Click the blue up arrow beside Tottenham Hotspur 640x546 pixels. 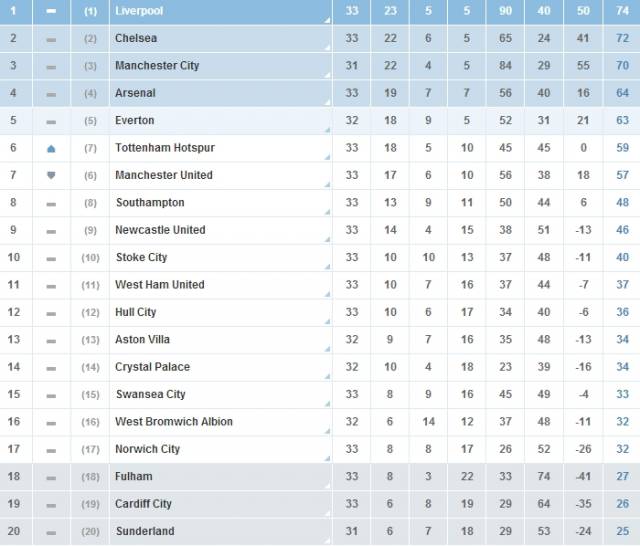51,149
